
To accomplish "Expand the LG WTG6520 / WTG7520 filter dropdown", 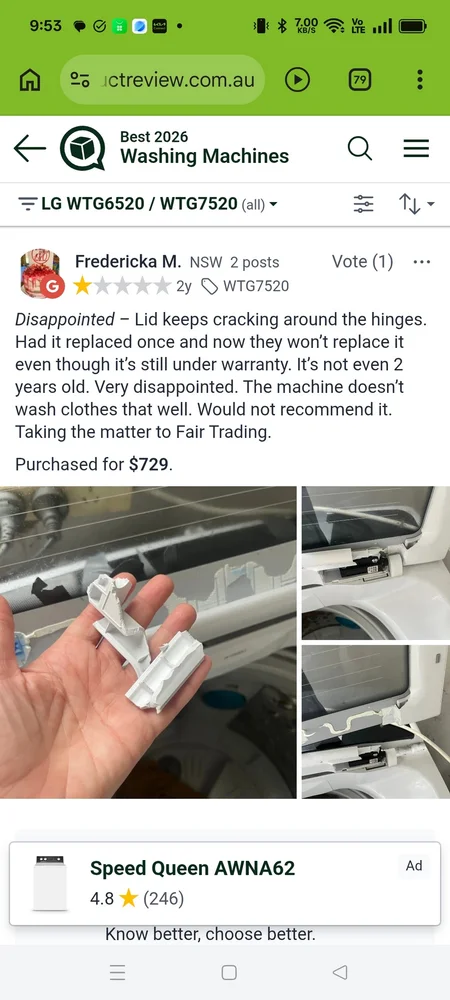I will (x=149, y=204).
